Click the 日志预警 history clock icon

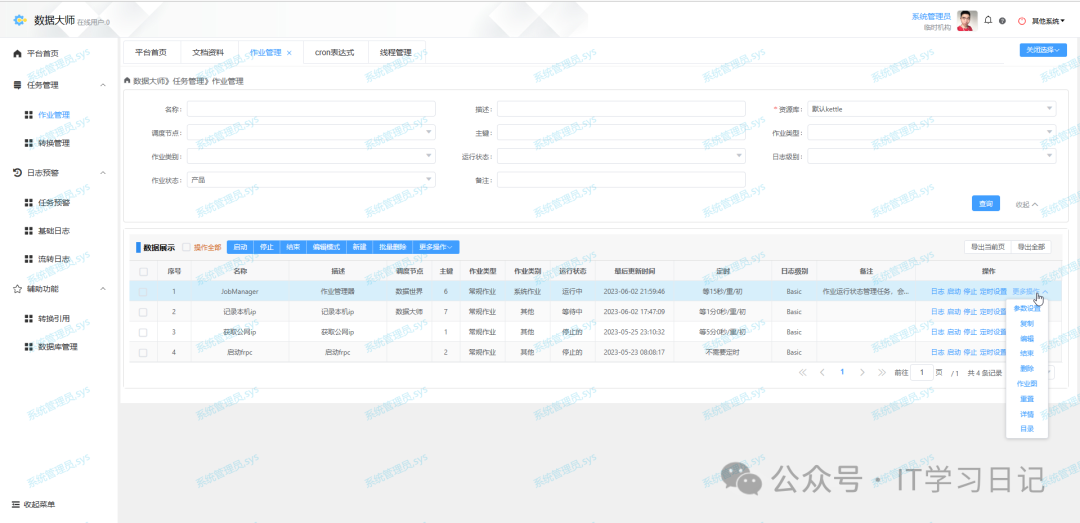pos(18,172)
